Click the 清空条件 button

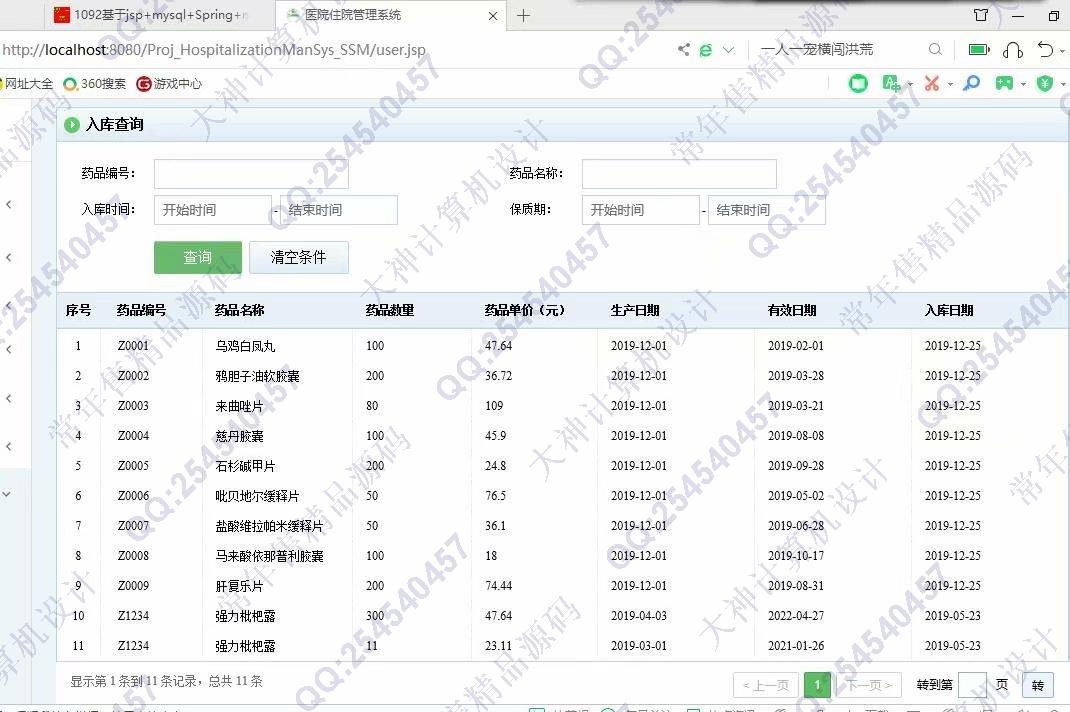pyautogui.click(x=298, y=257)
